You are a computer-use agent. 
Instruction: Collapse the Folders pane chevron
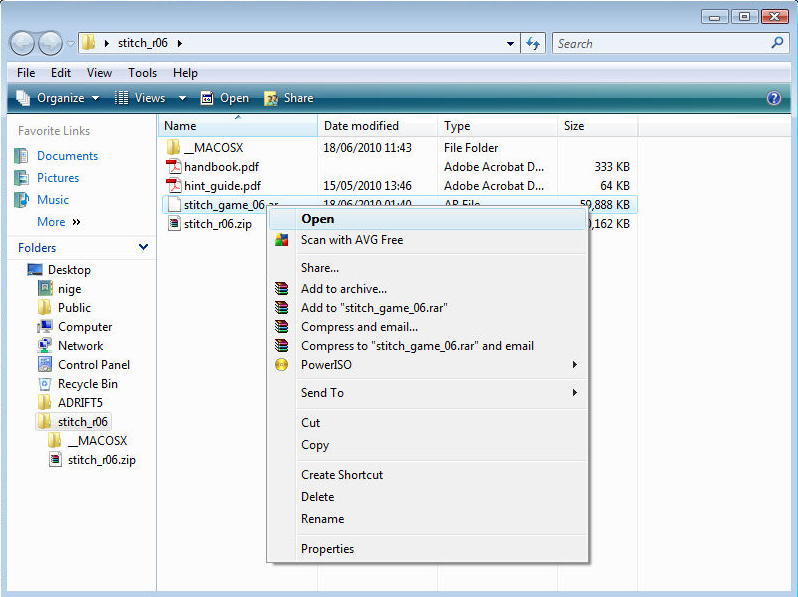tap(143, 247)
